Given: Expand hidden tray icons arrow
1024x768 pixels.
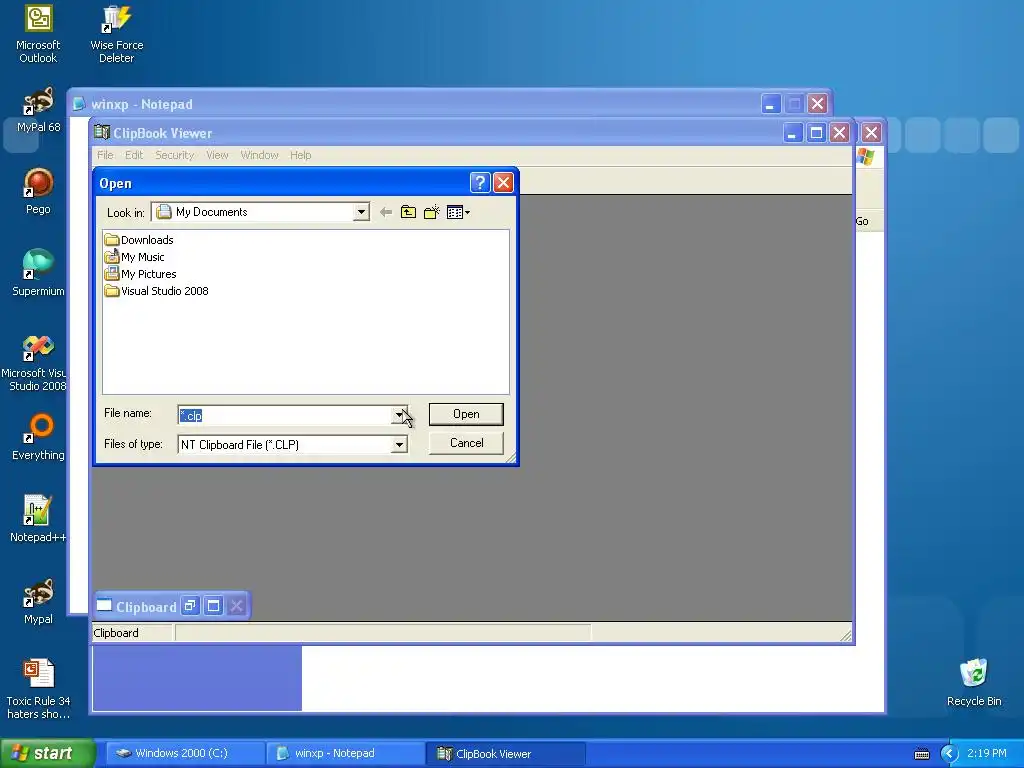Looking at the screenshot, I should 949,754.
